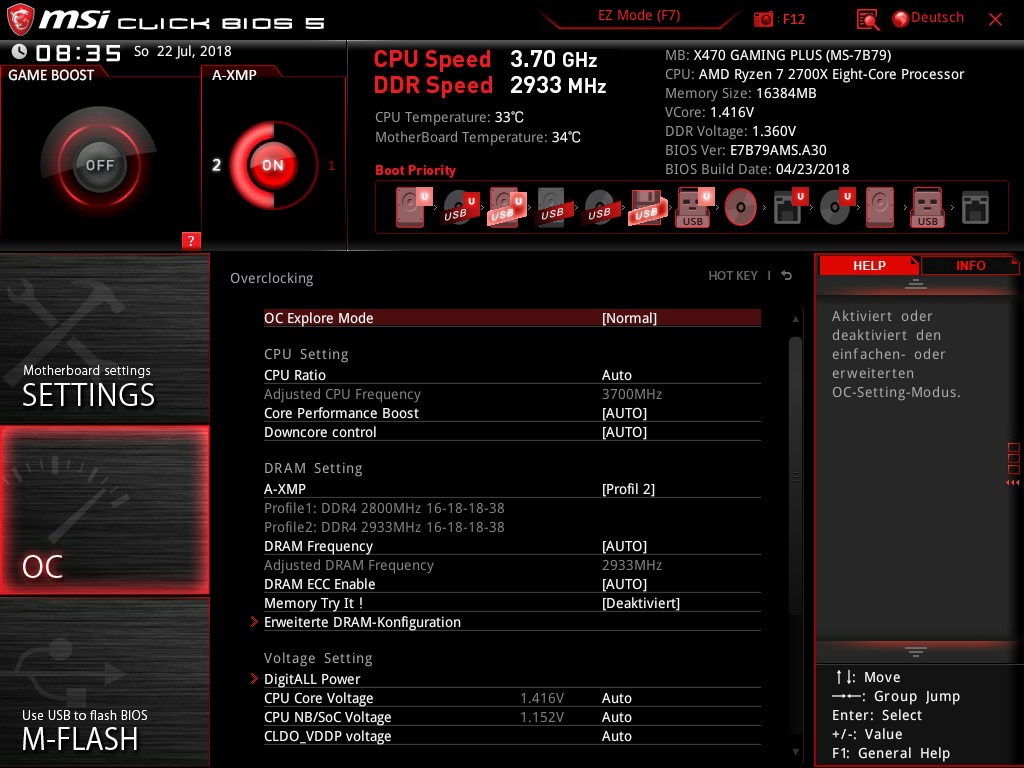Select plain hard disk boot icon near end
The height and width of the screenshot is (768, 1024).
880,208
